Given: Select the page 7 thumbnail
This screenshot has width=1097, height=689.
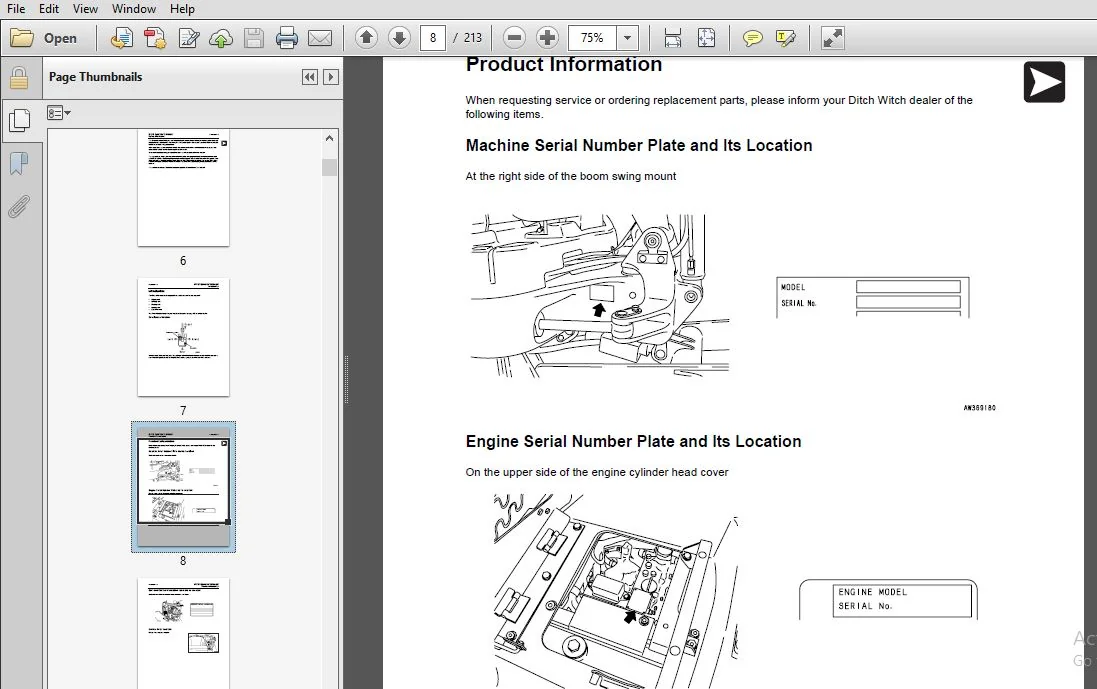Looking at the screenshot, I should (x=183, y=337).
